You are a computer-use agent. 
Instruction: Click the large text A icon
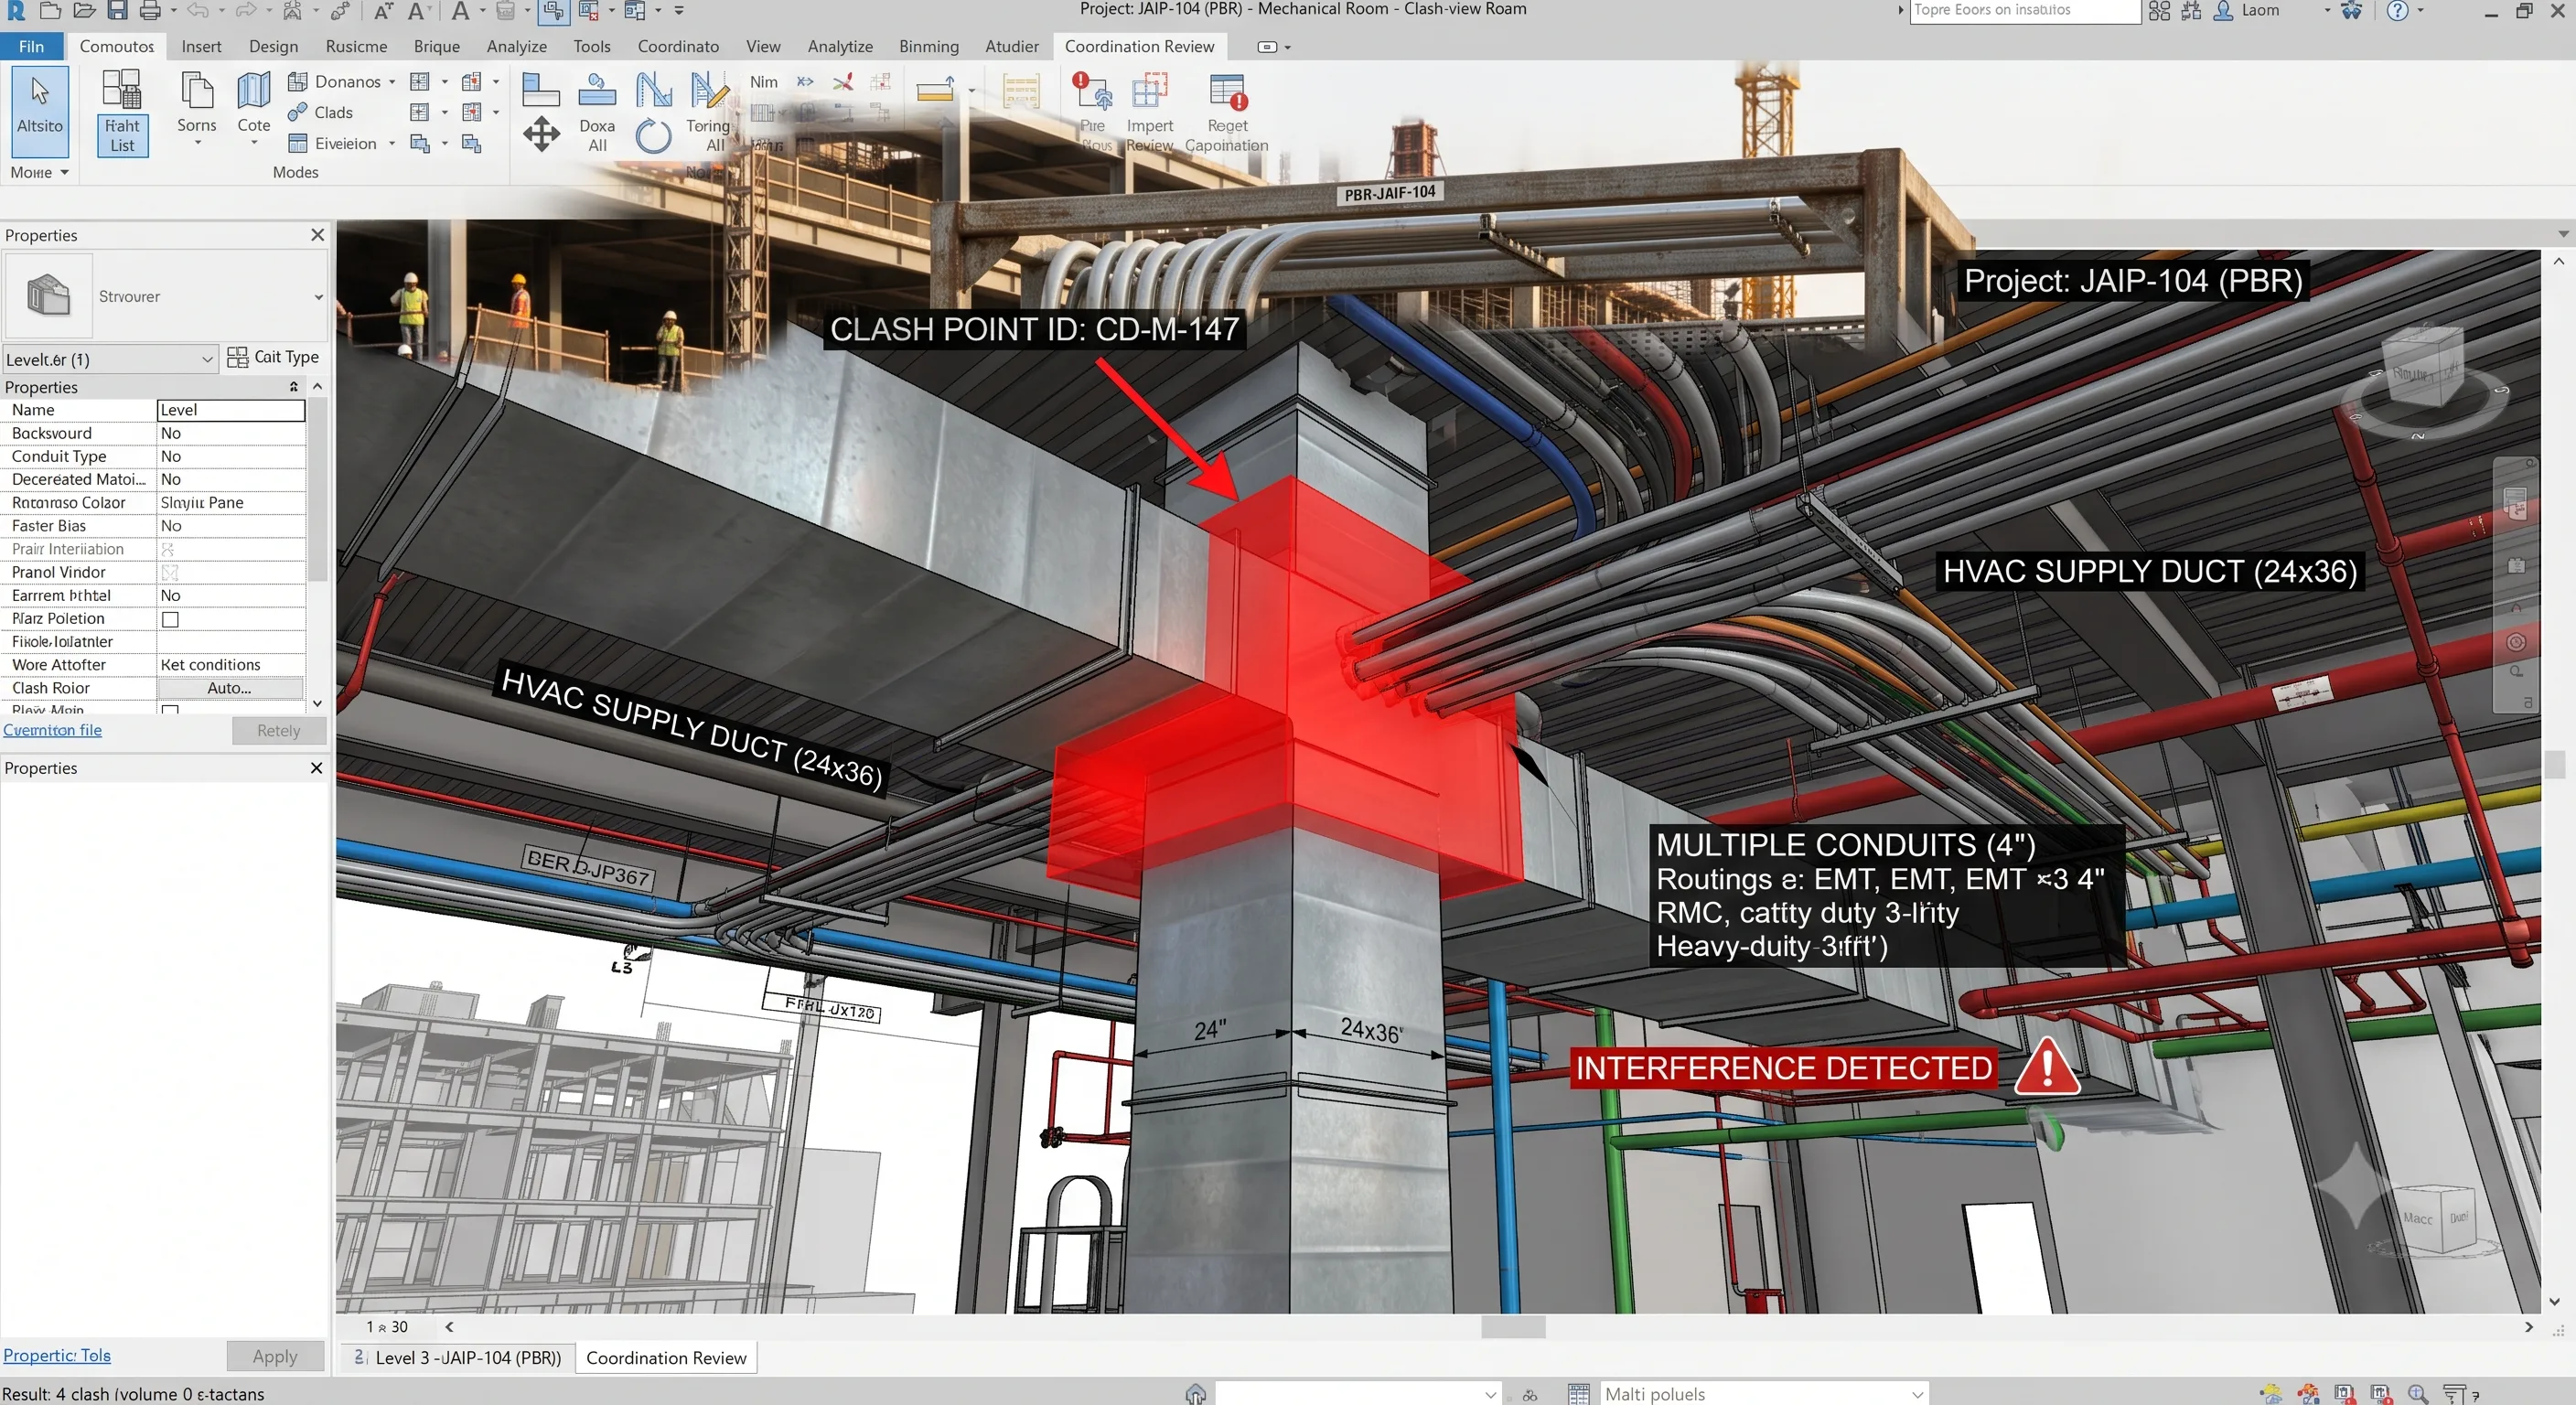(x=460, y=11)
